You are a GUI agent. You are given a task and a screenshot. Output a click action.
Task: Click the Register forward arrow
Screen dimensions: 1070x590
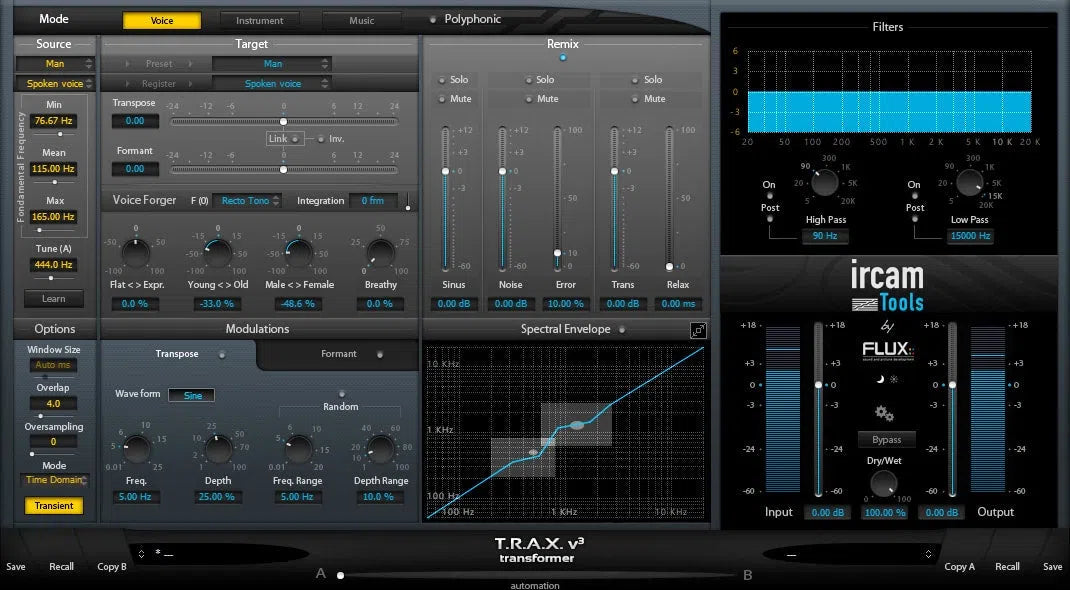[190, 84]
